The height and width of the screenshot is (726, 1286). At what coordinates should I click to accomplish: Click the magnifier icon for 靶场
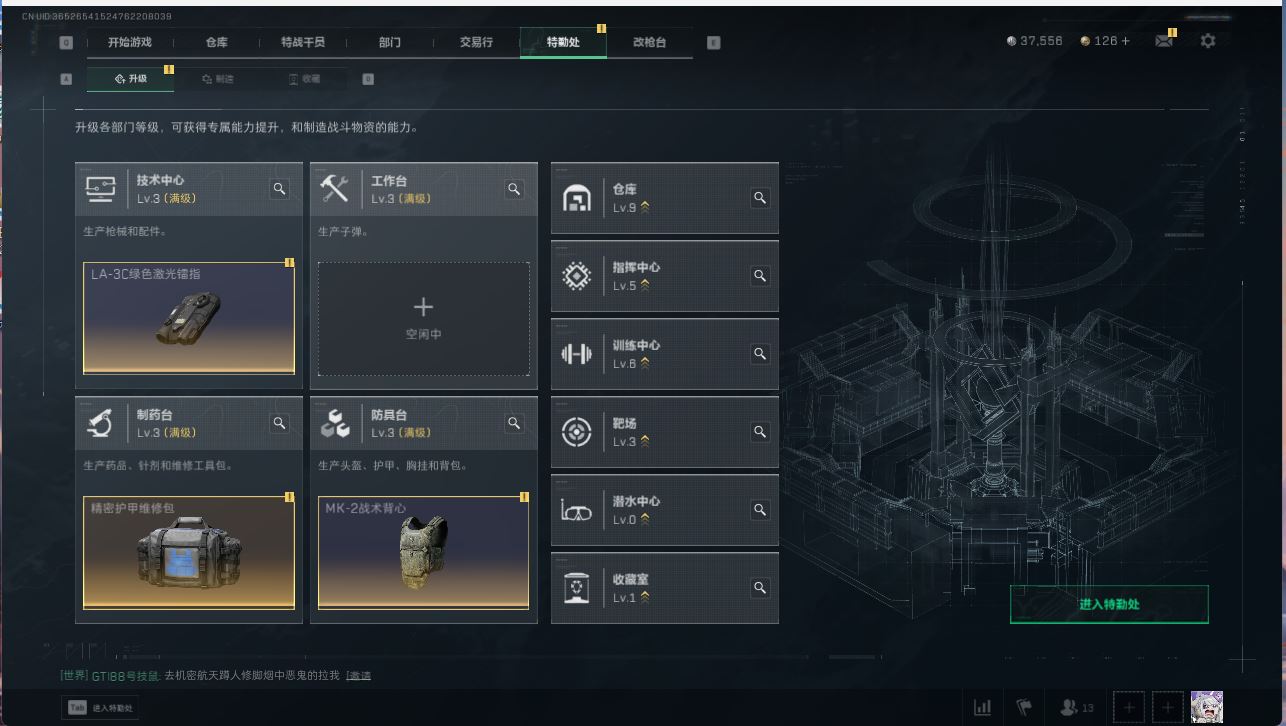click(x=760, y=432)
